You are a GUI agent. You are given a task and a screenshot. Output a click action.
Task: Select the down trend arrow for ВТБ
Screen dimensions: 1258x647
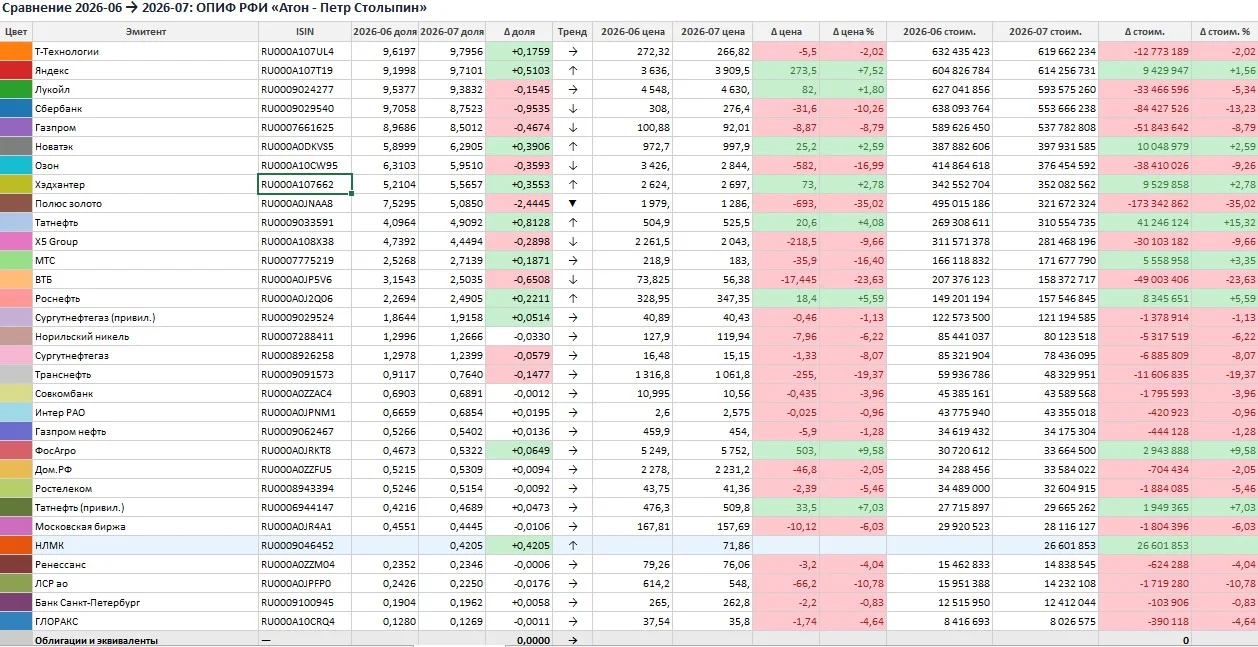[573, 279]
